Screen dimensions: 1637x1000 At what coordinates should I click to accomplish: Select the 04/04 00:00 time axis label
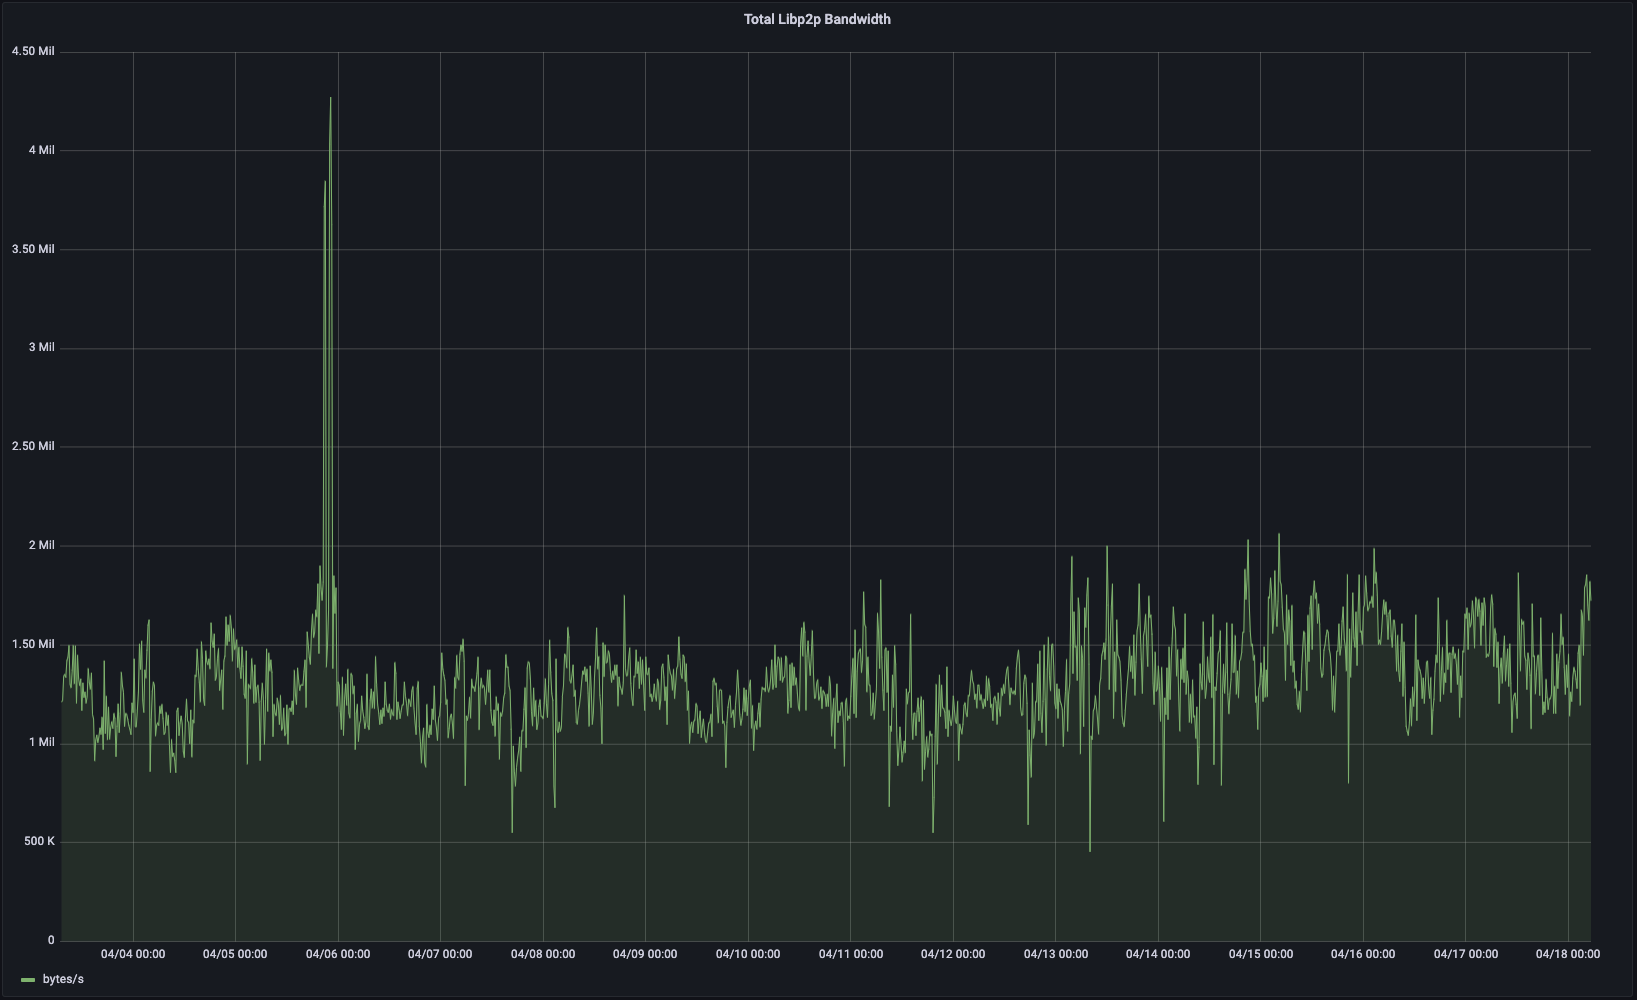[133, 954]
